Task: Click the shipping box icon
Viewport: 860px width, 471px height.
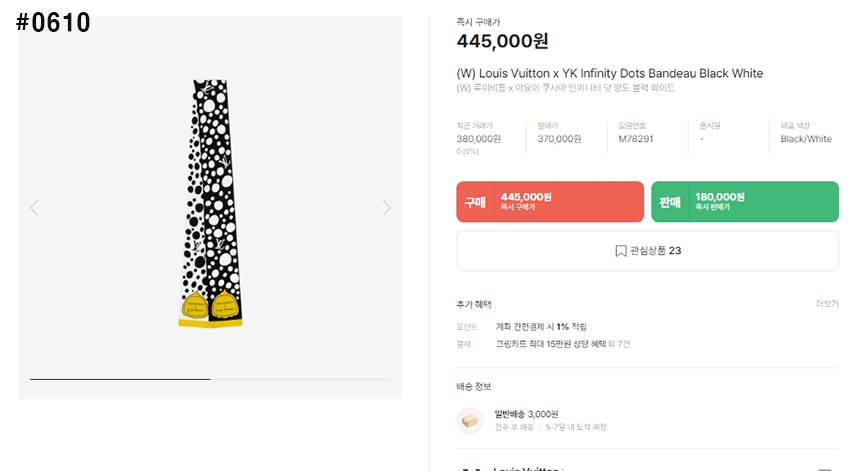Action: pos(469,420)
